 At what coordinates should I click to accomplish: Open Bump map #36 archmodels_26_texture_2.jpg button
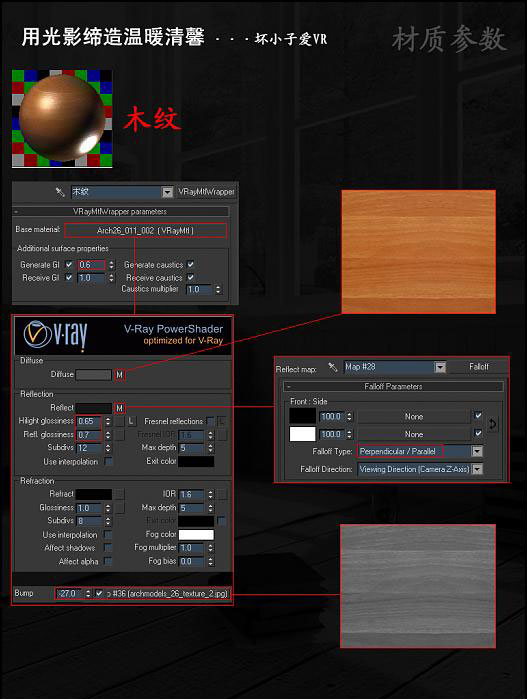[168, 594]
